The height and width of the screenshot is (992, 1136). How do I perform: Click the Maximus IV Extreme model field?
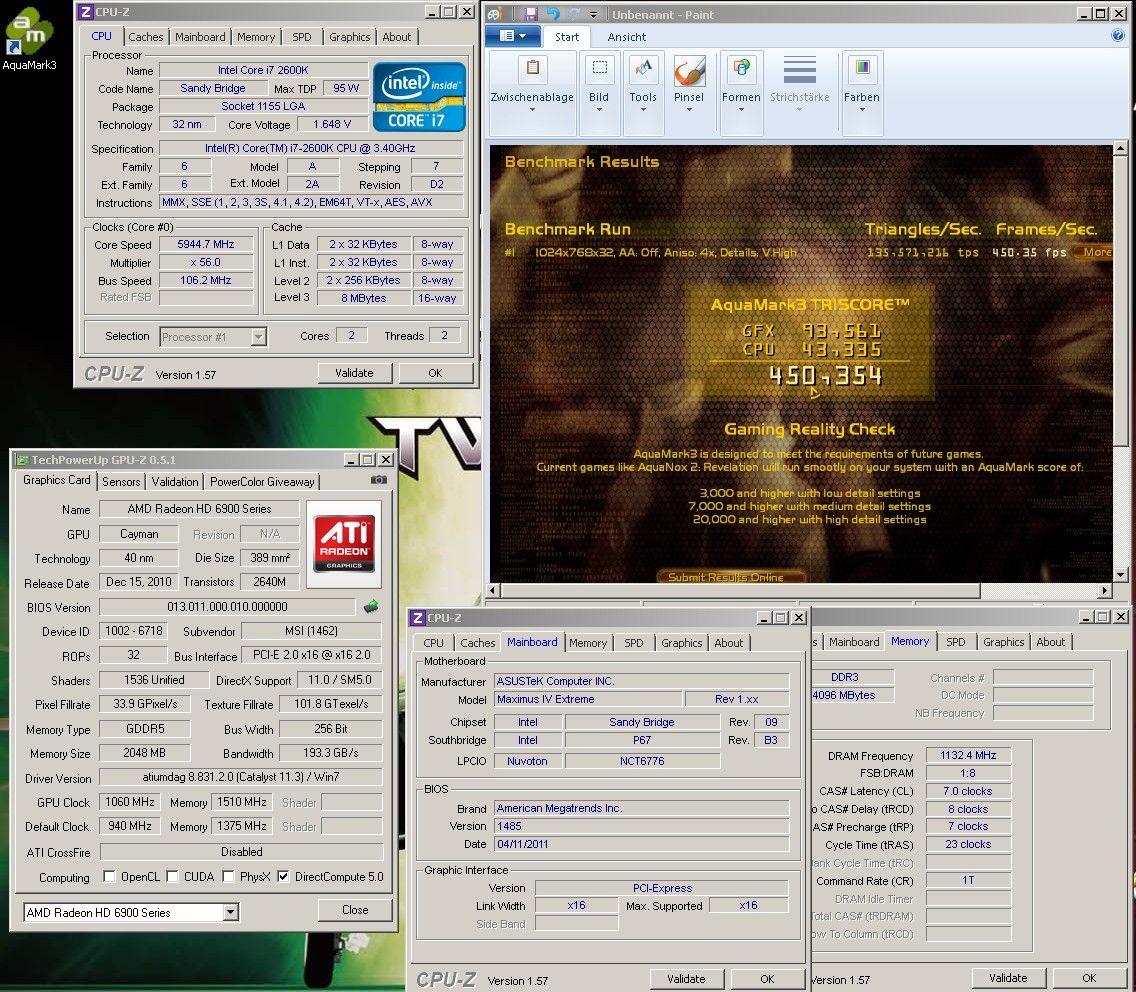pos(588,699)
